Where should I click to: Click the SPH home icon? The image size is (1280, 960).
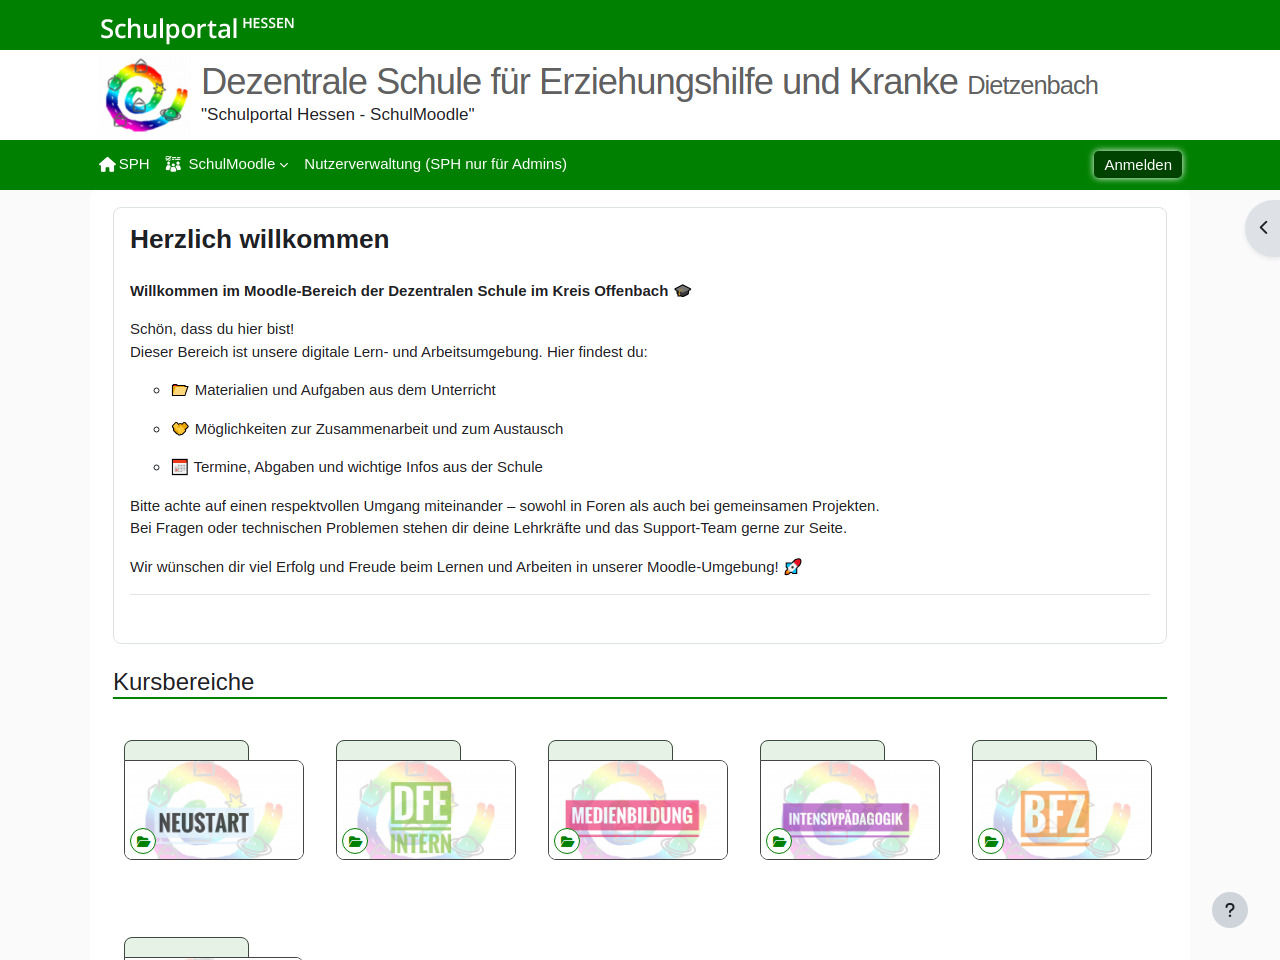coord(107,164)
